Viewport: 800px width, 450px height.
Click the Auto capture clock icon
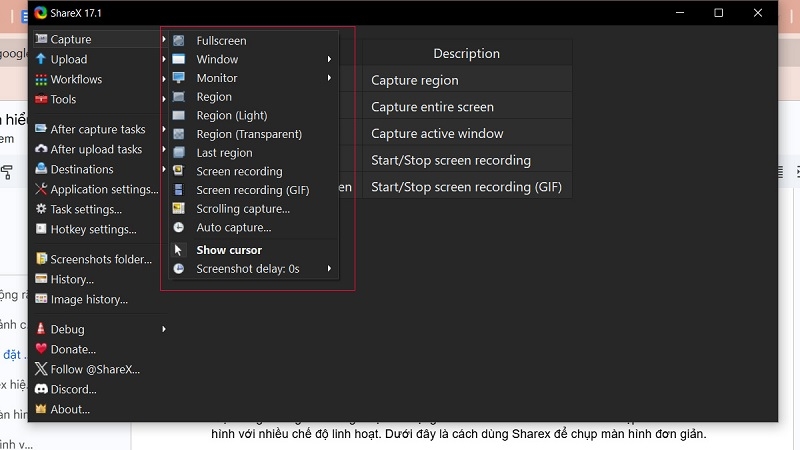[x=179, y=227]
